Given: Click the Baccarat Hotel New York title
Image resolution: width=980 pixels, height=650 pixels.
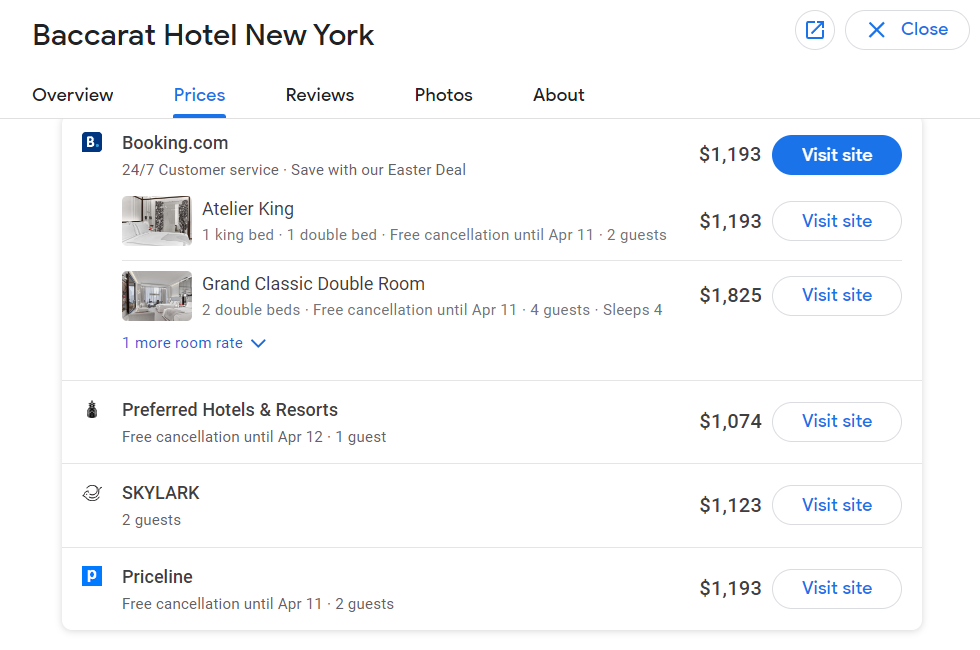Looking at the screenshot, I should [x=203, y=35].
